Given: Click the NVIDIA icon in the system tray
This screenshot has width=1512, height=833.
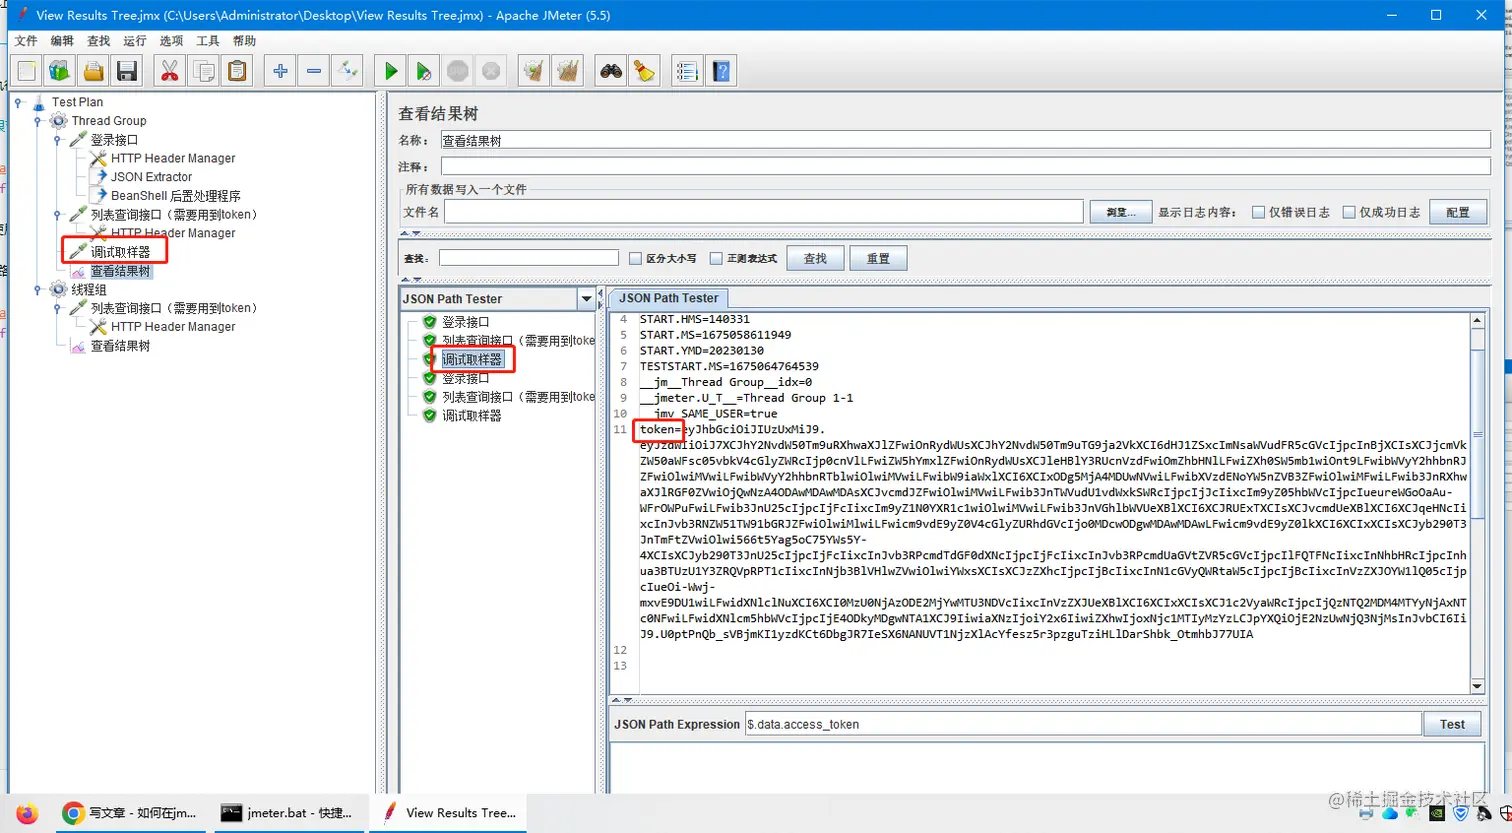Looking at the screenshot, I should (1437, 814).
